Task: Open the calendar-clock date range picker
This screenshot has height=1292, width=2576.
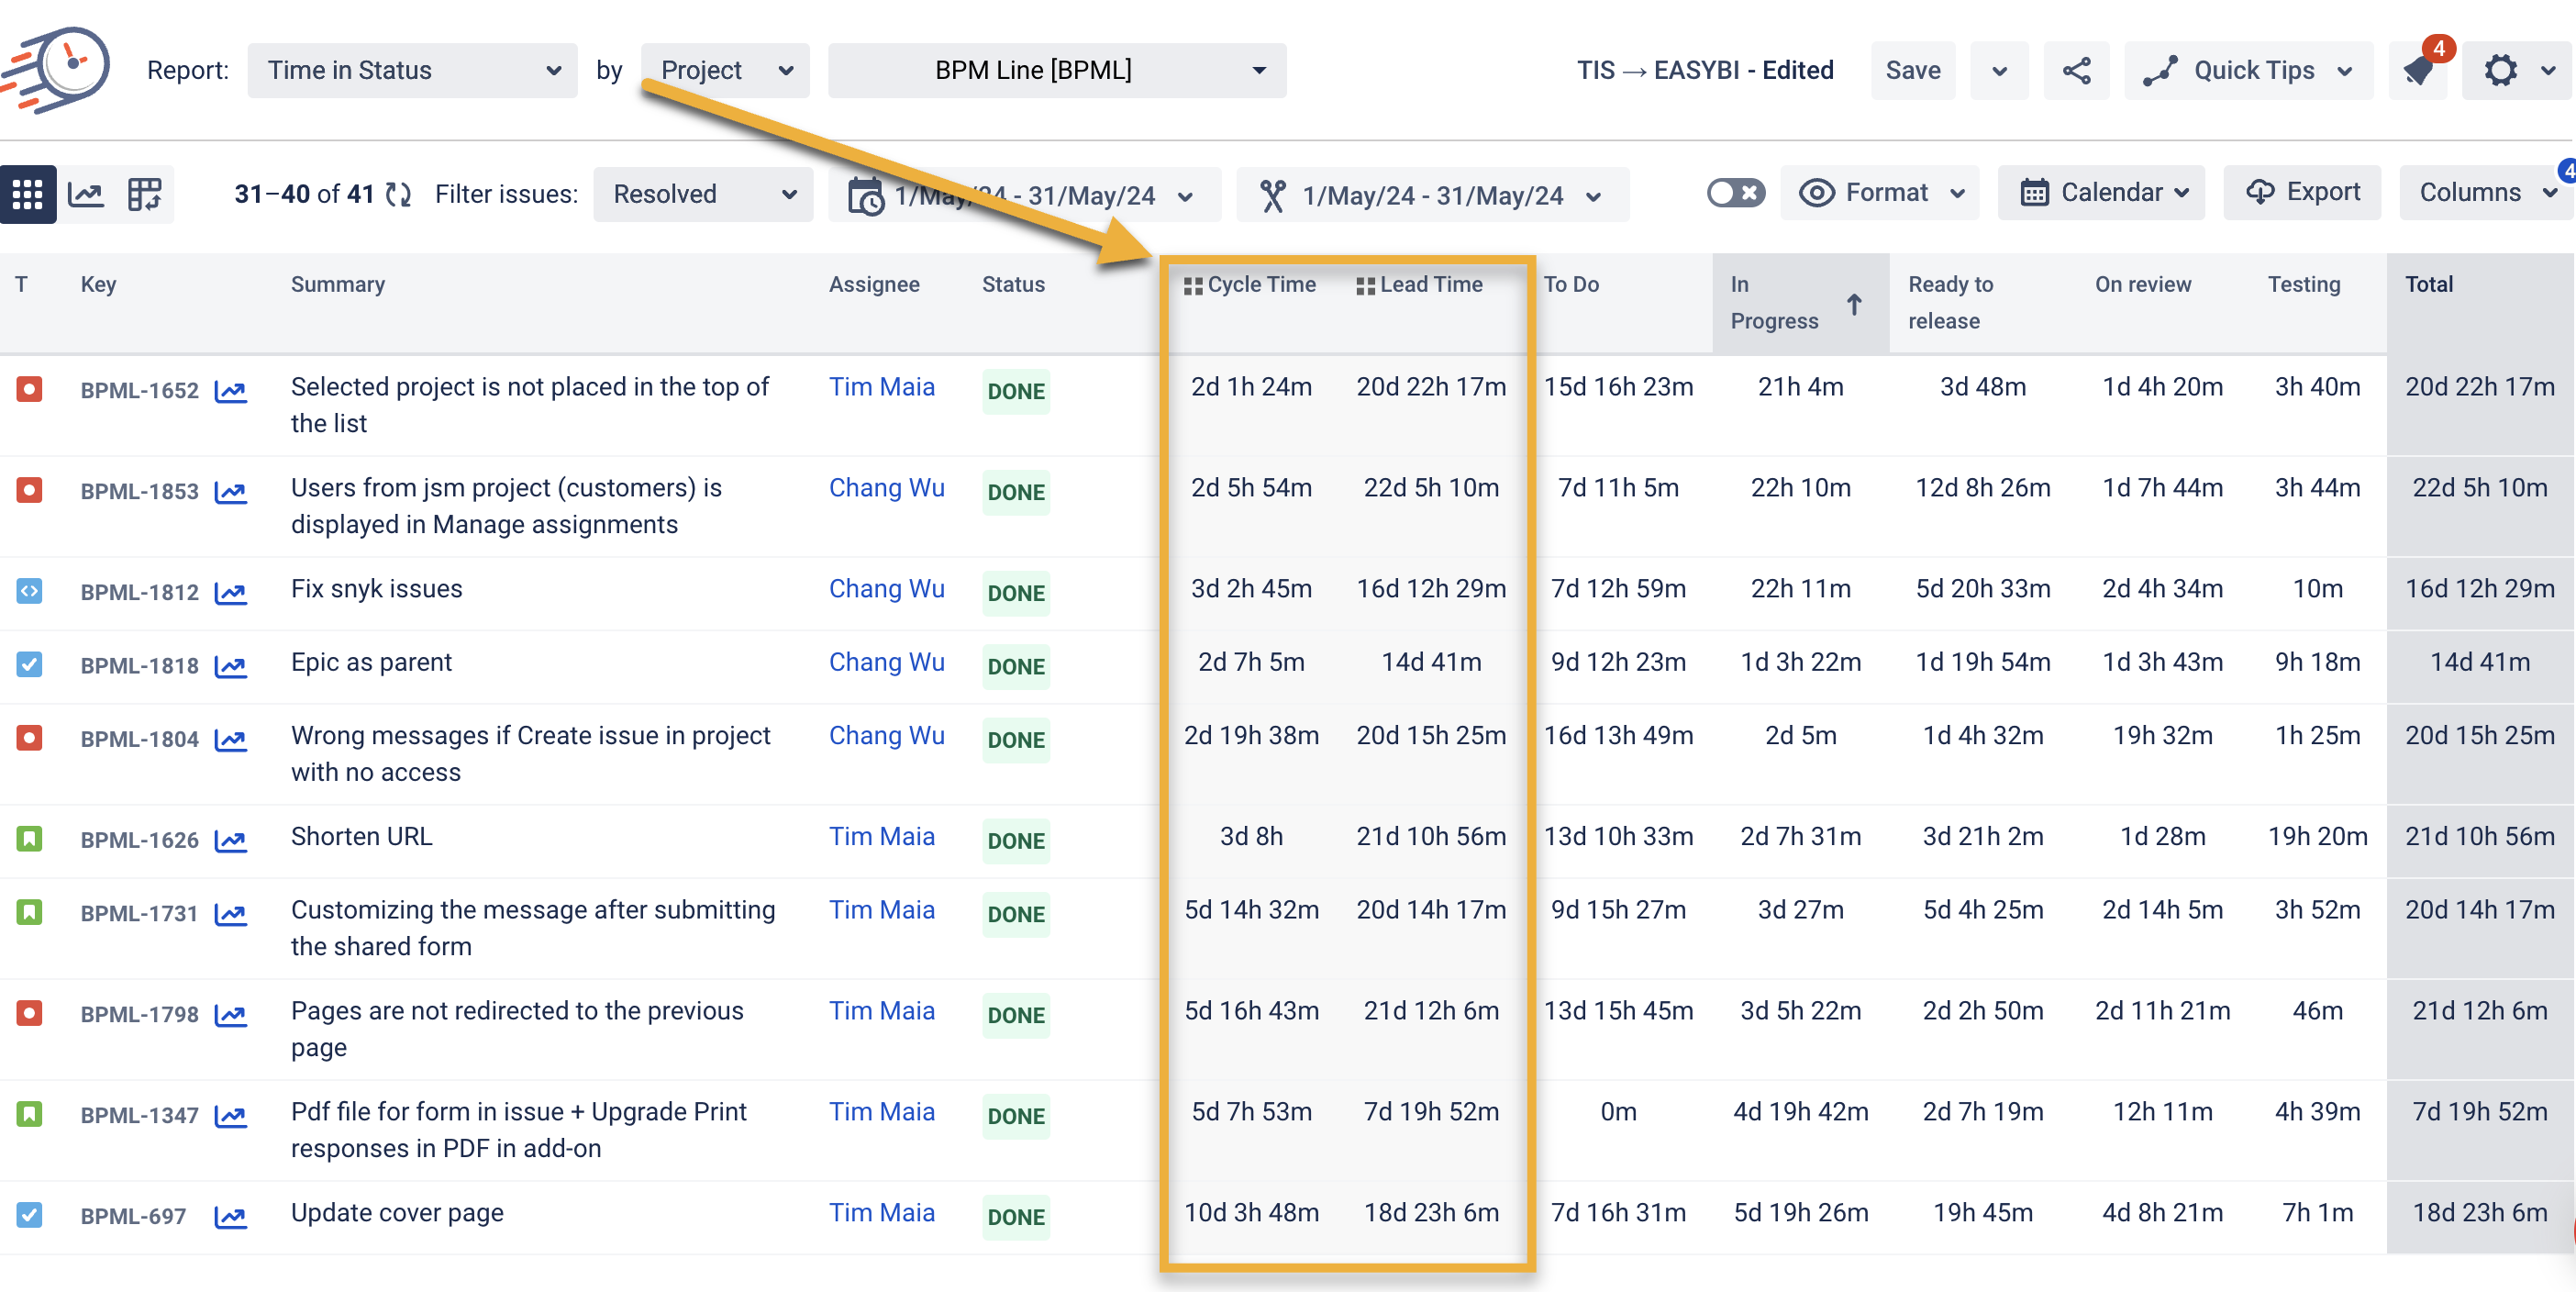Action: (1024, 195)
